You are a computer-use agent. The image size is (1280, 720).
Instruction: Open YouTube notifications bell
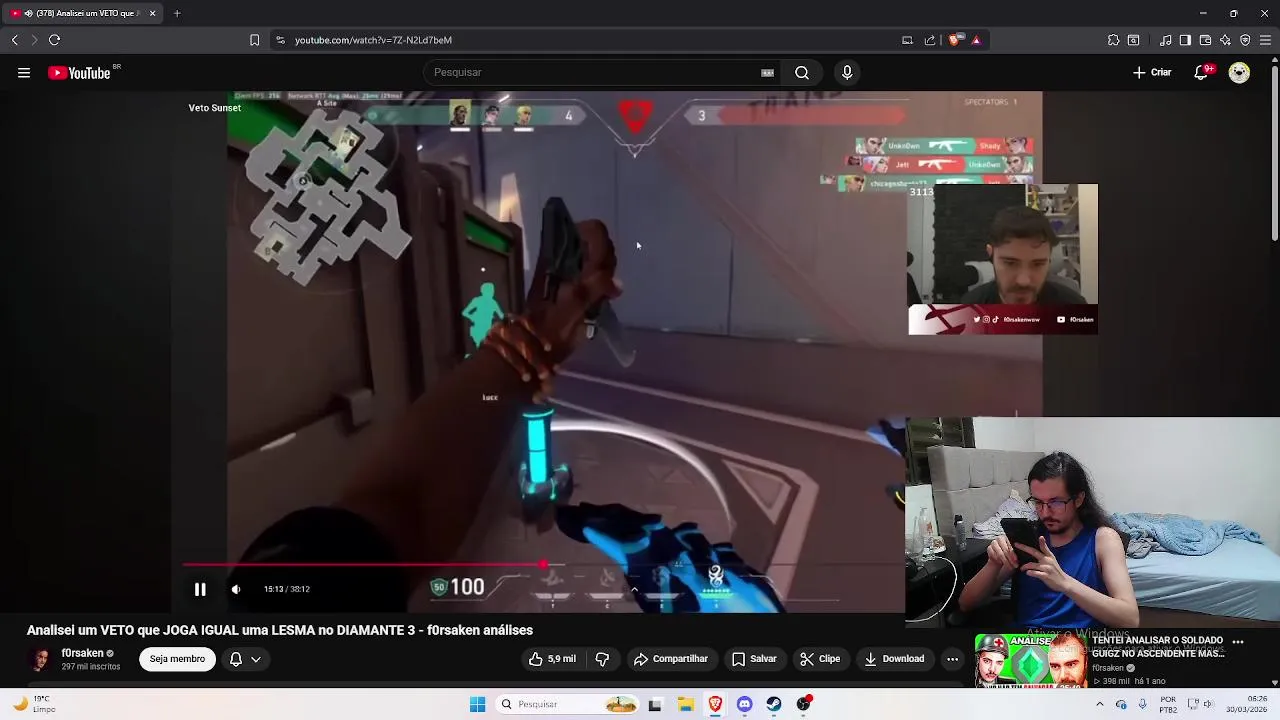tap(1202, 73)
